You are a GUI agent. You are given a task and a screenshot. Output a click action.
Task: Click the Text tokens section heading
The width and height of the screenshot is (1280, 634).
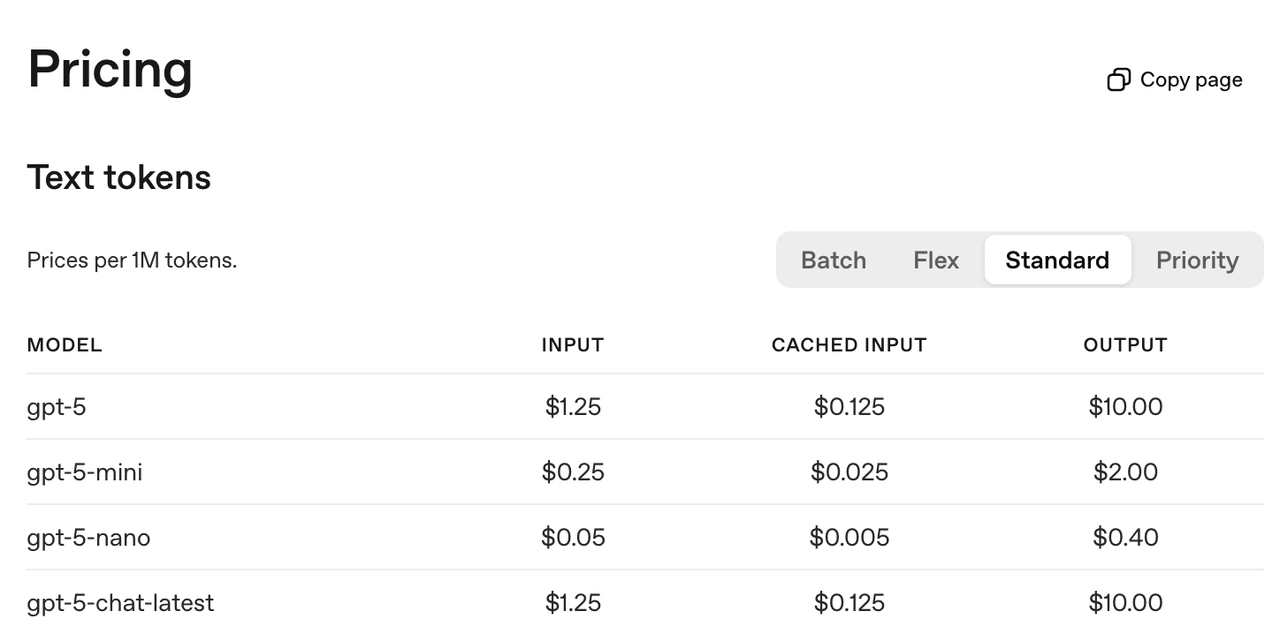[119, 177]
